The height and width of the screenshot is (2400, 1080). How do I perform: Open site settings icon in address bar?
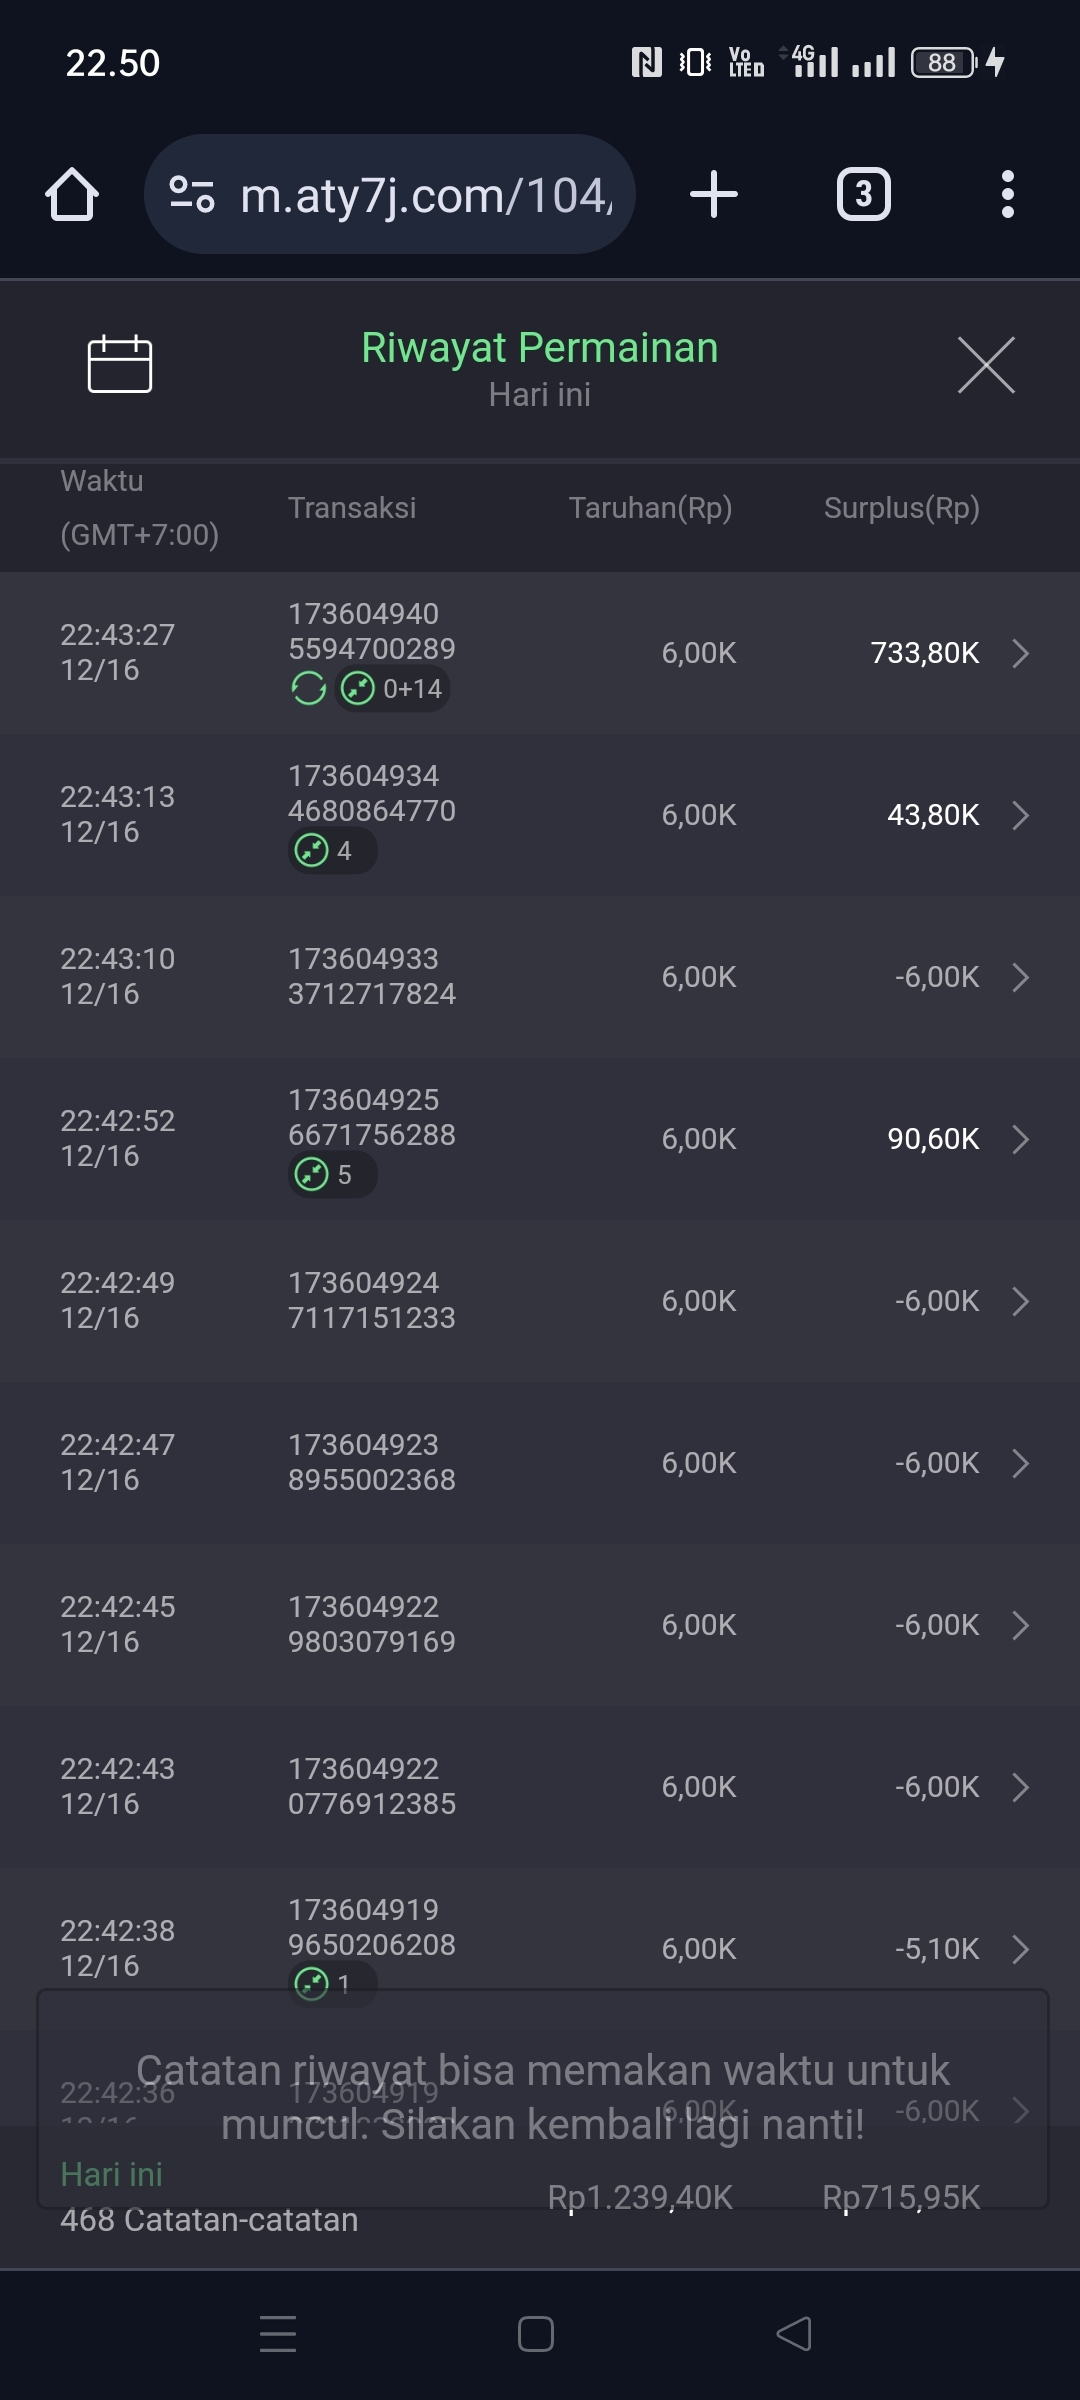point(192,194)
